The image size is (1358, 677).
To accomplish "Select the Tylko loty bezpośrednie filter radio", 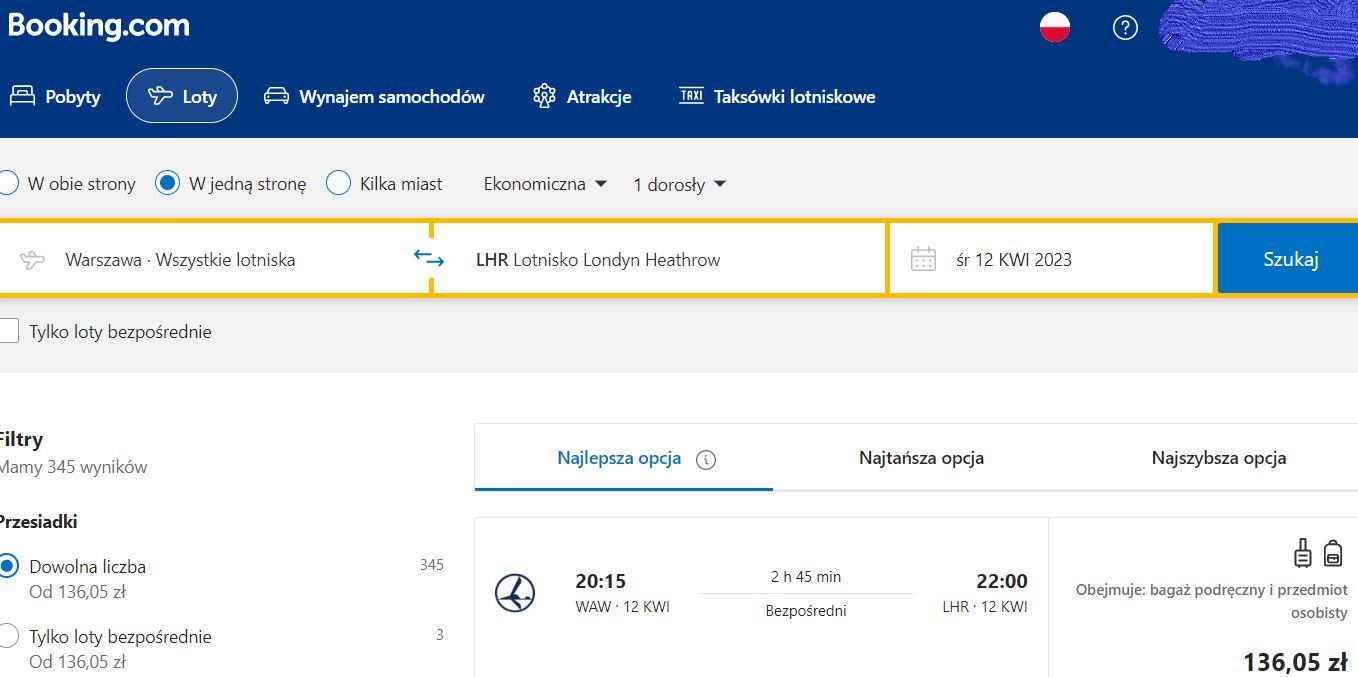I will [x=8, y=637].
